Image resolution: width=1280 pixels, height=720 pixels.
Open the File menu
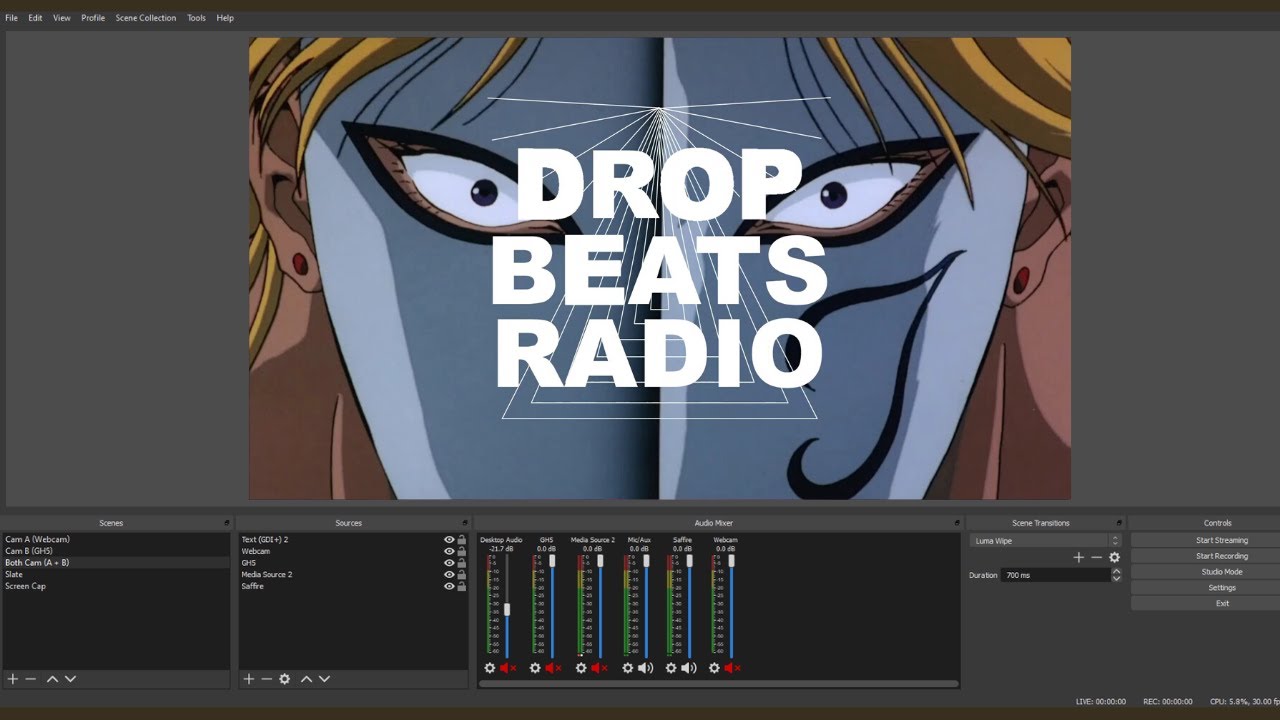point(11,18)
